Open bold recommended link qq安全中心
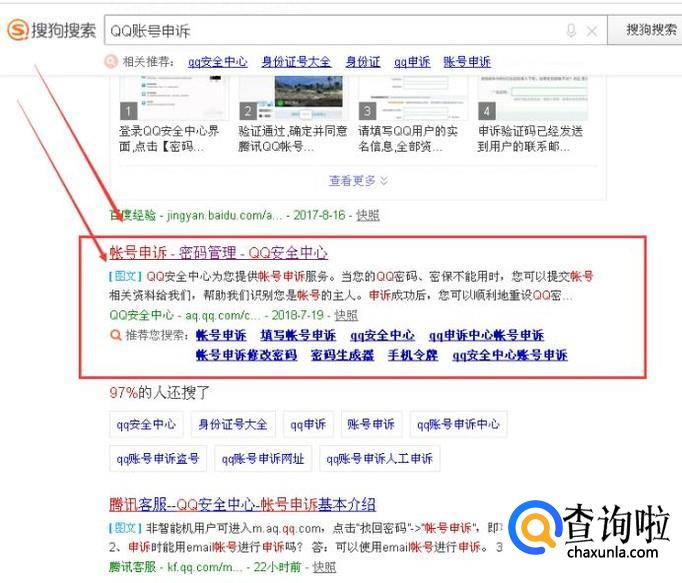The image size is (682, 583). tap(382, 335)
